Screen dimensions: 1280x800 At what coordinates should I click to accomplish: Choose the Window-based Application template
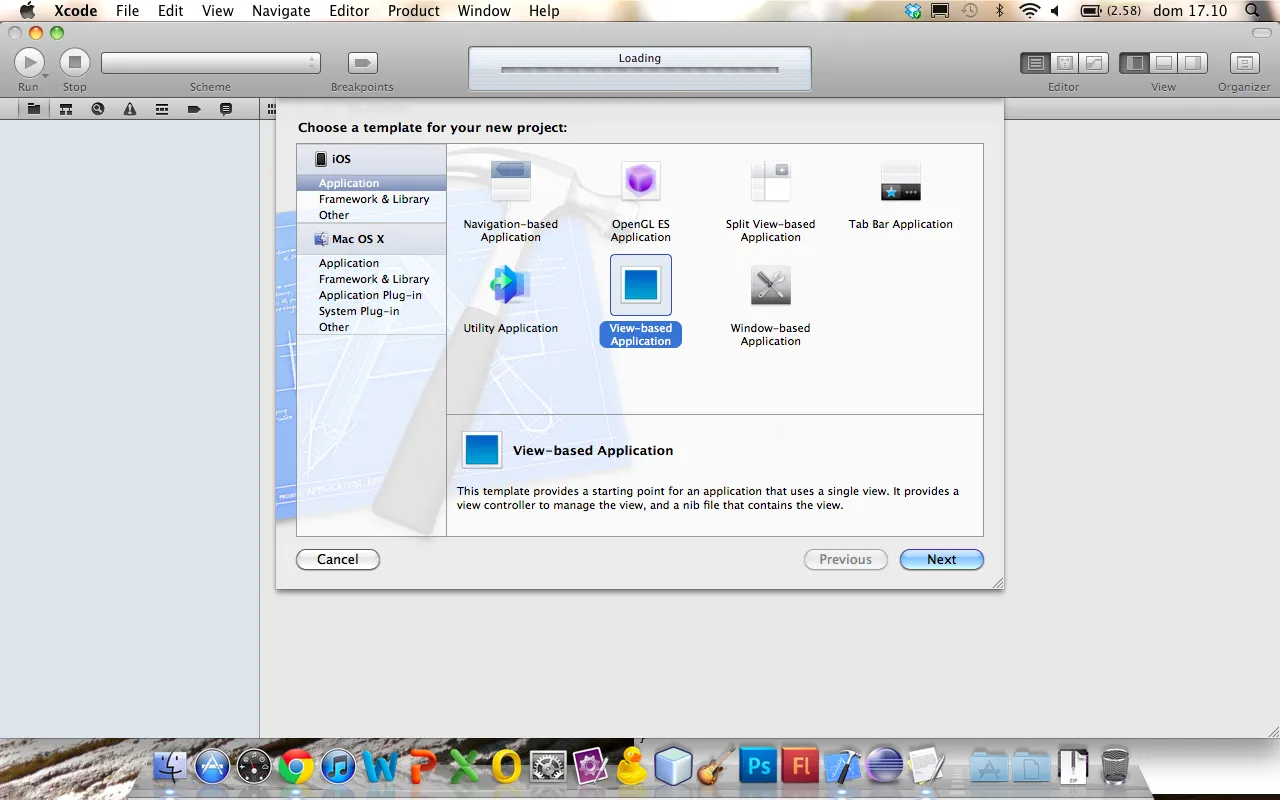tap(770, 290)
